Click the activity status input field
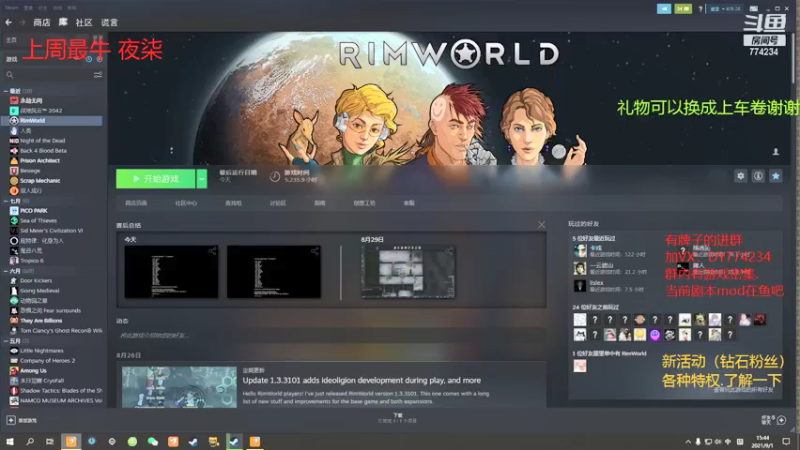This screenshot has height=450, width=800. pos(331,335)
